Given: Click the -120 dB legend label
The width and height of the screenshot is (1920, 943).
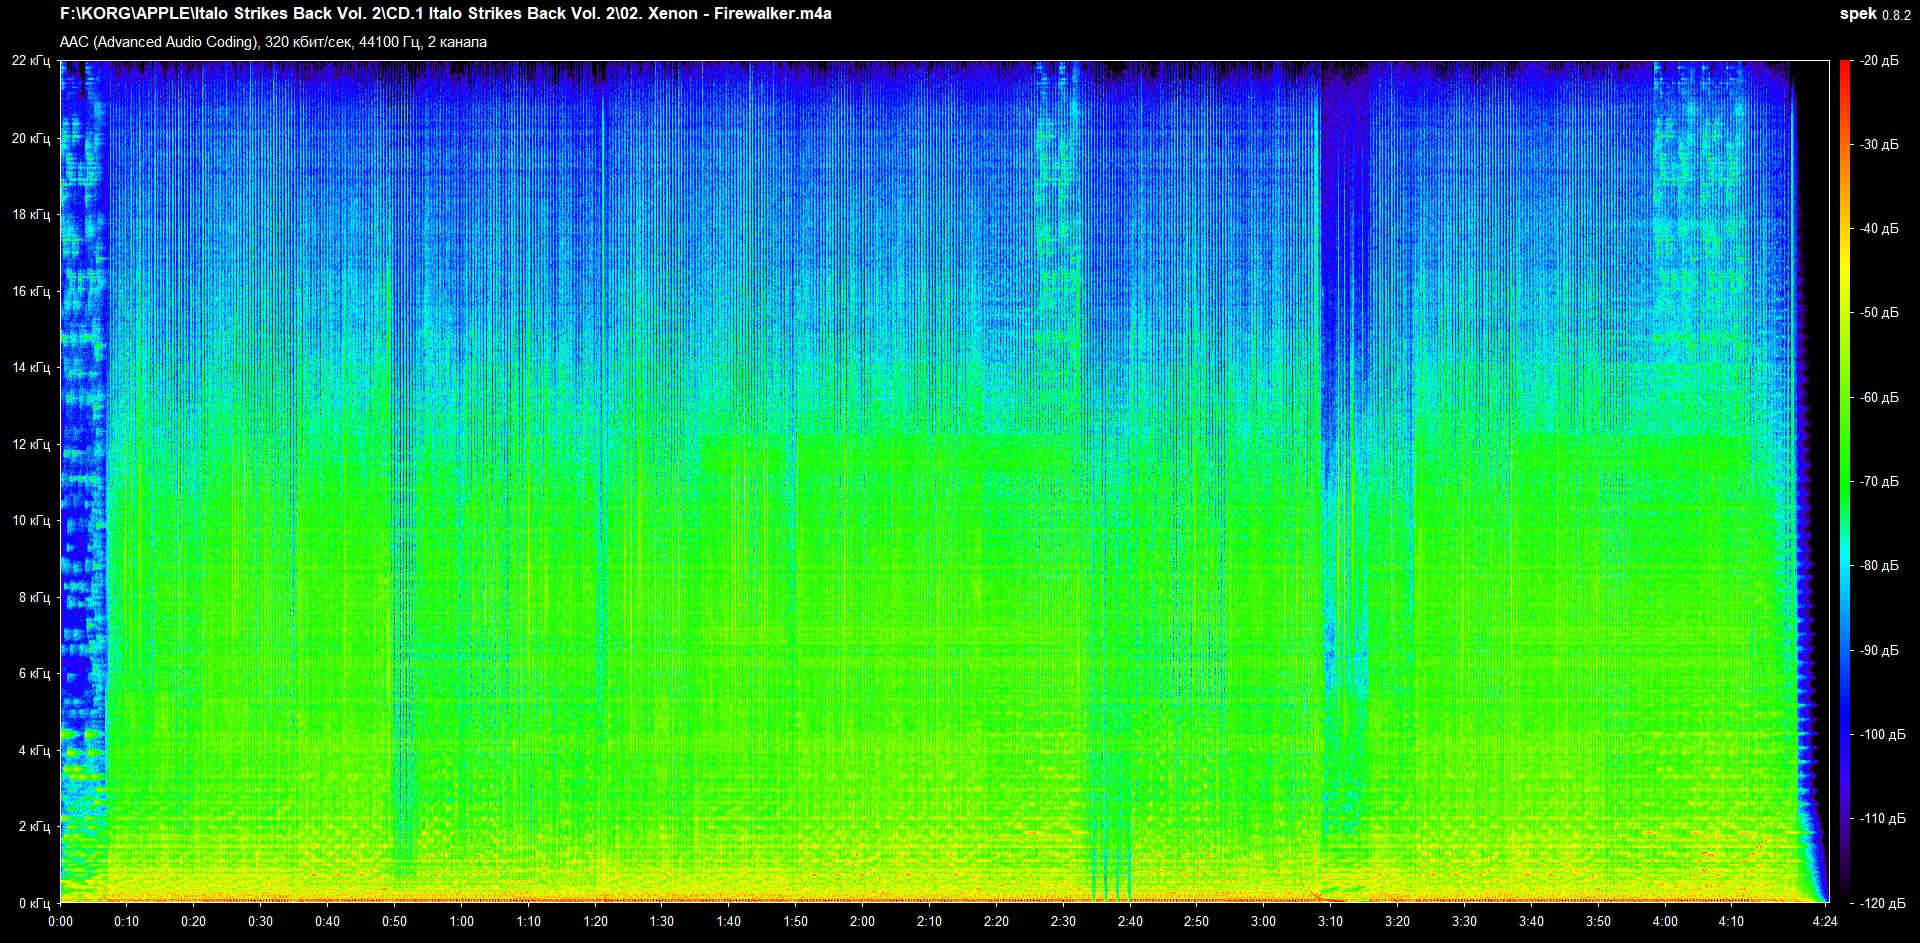Looking at the screenshot, I should (x=1882, y=903).
